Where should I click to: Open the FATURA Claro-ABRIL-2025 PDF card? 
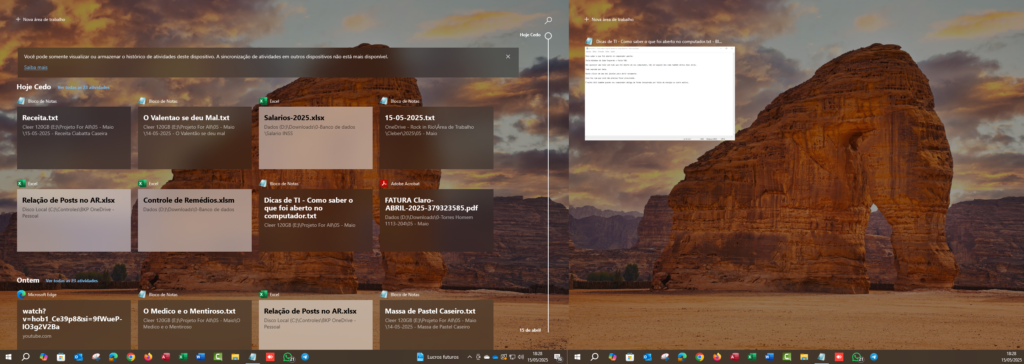437,220
